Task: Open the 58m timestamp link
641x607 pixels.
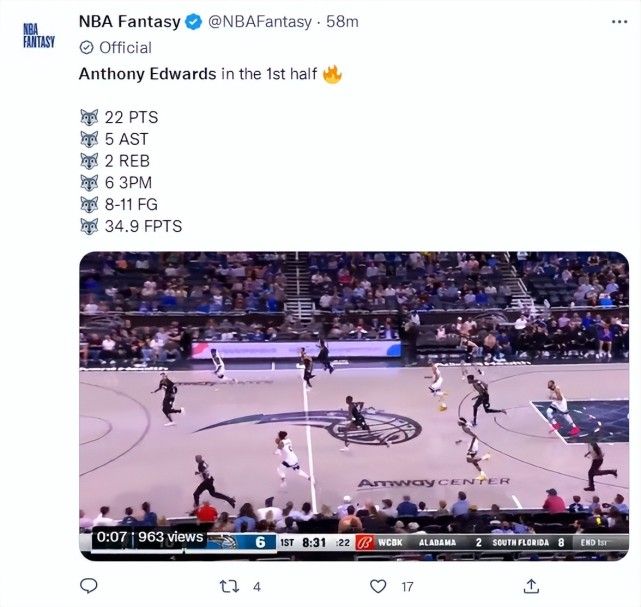Action: coord(342,22)
